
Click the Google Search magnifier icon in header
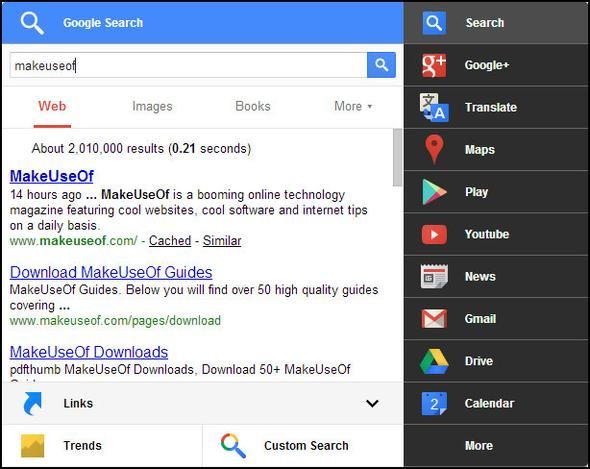point(32,23)
